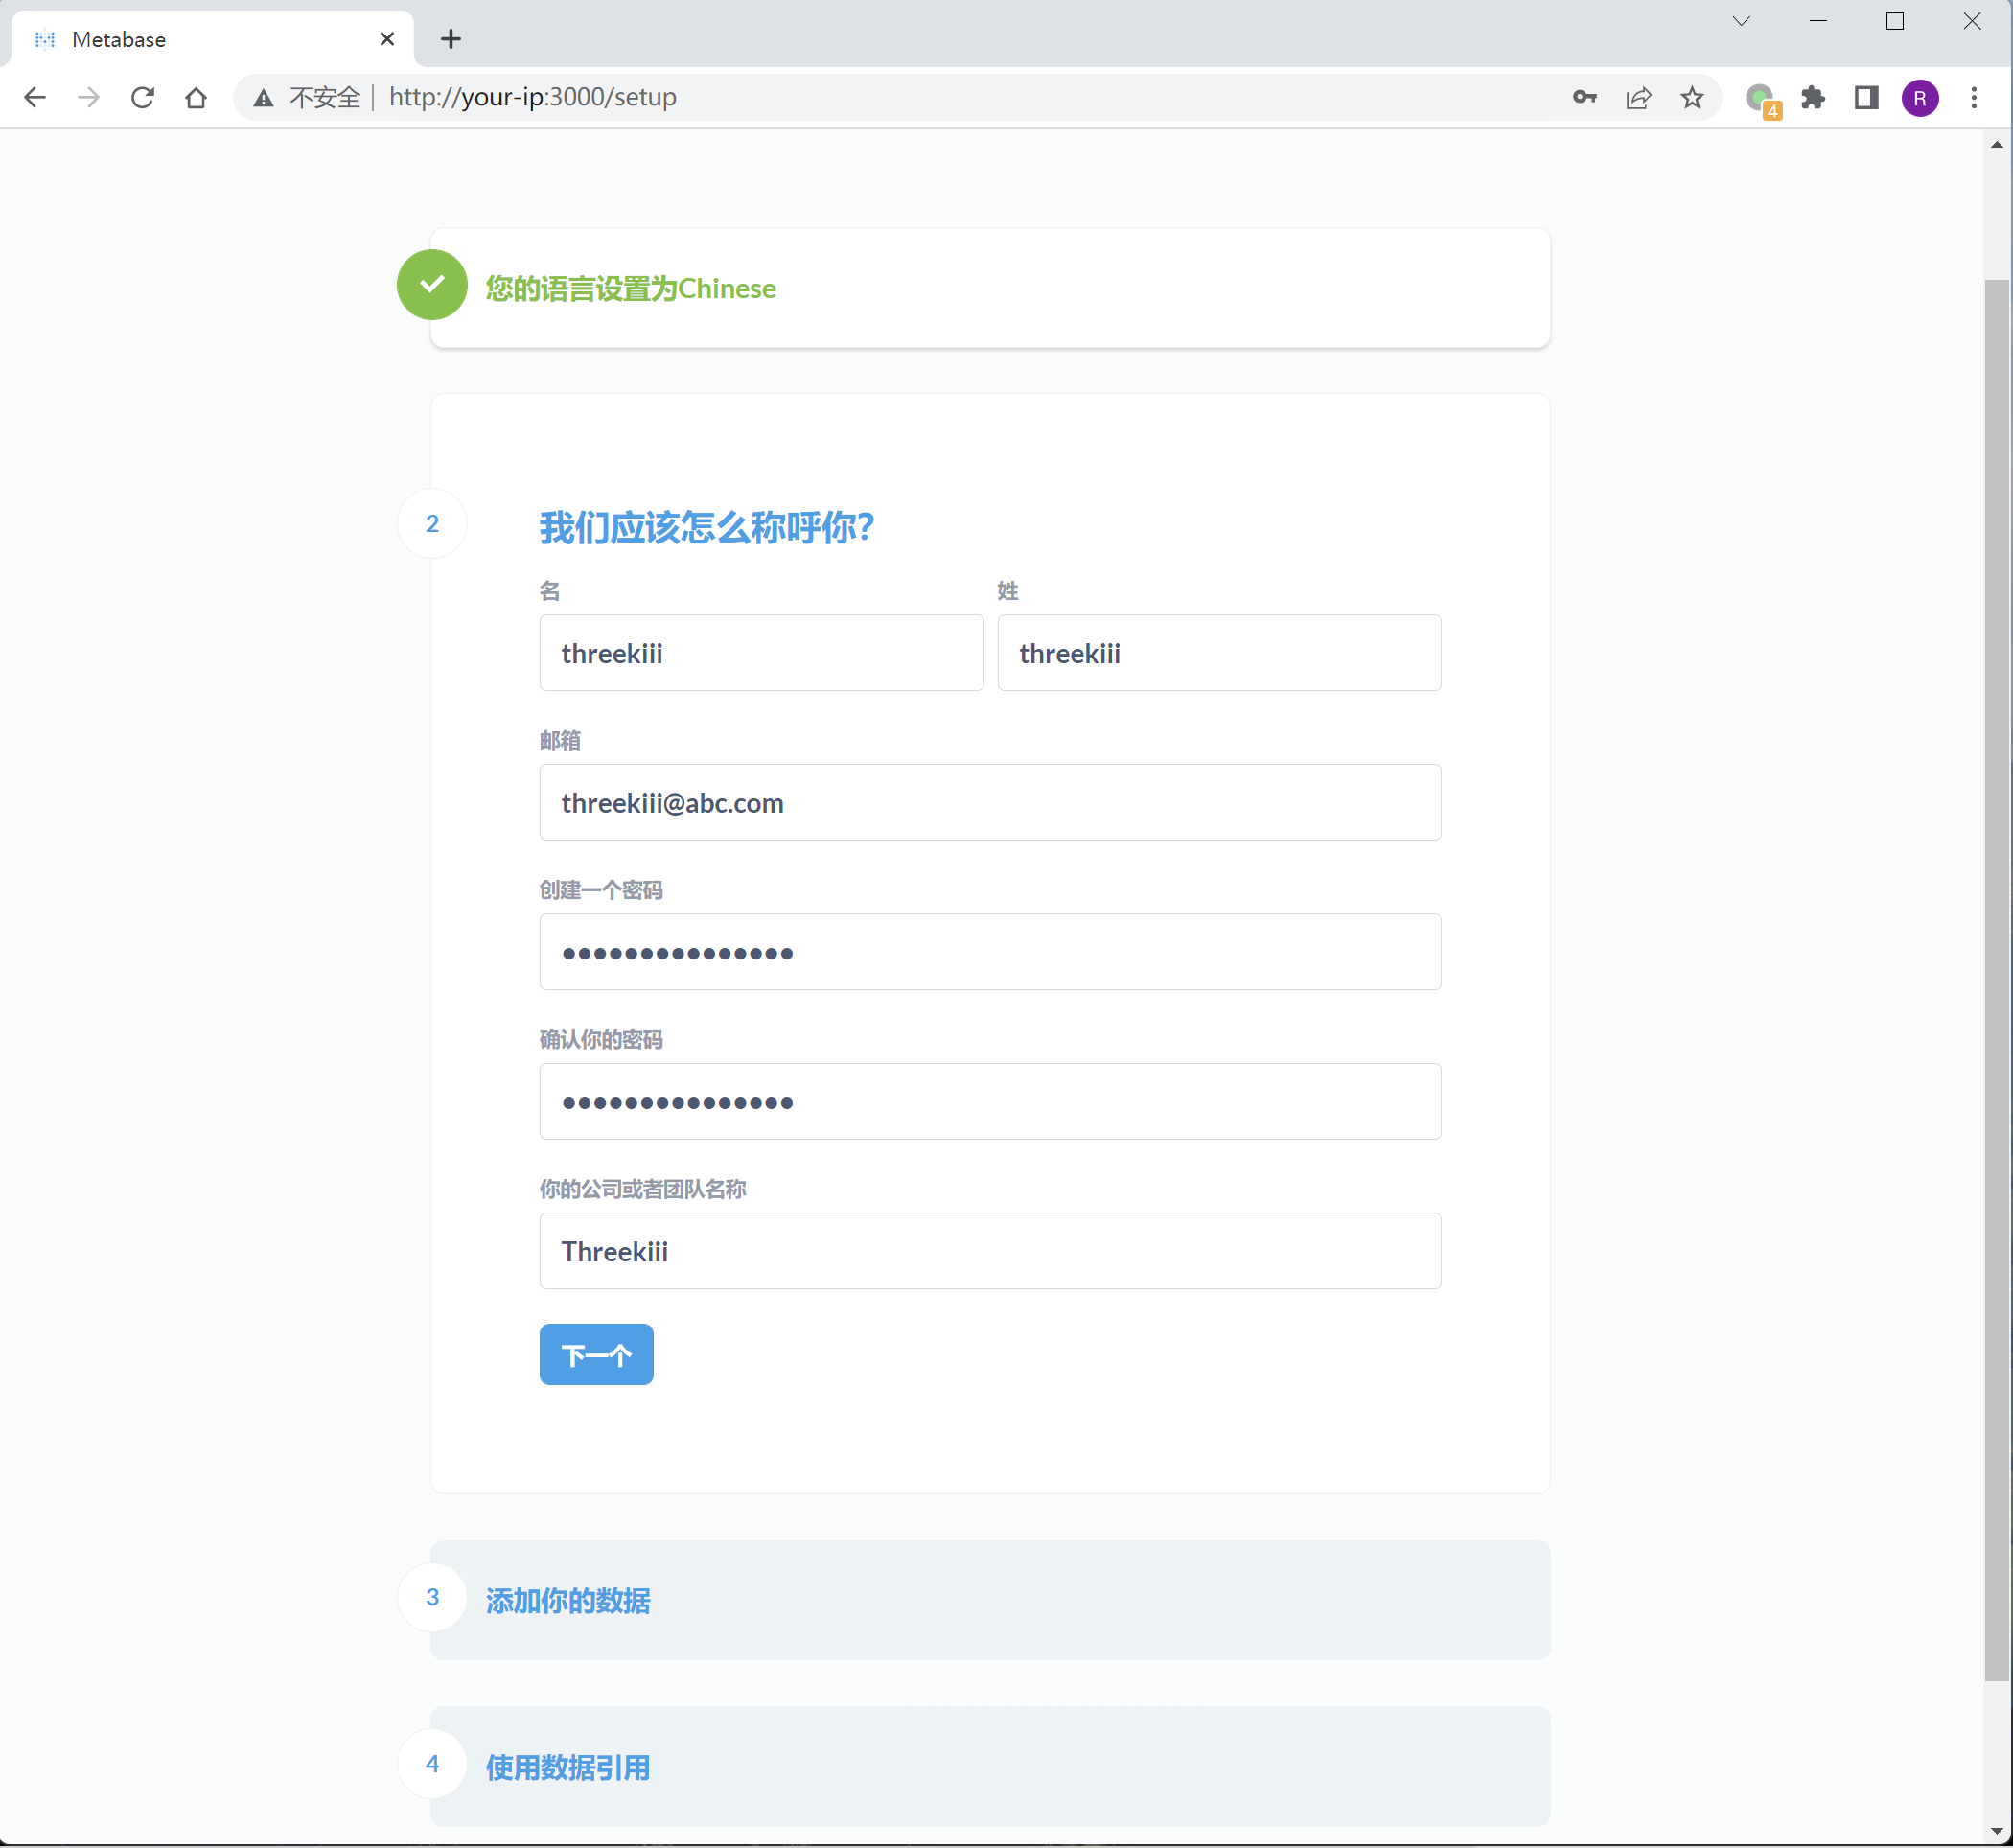Click the share page icon

pyautogui.click(x=1638, y=97)
